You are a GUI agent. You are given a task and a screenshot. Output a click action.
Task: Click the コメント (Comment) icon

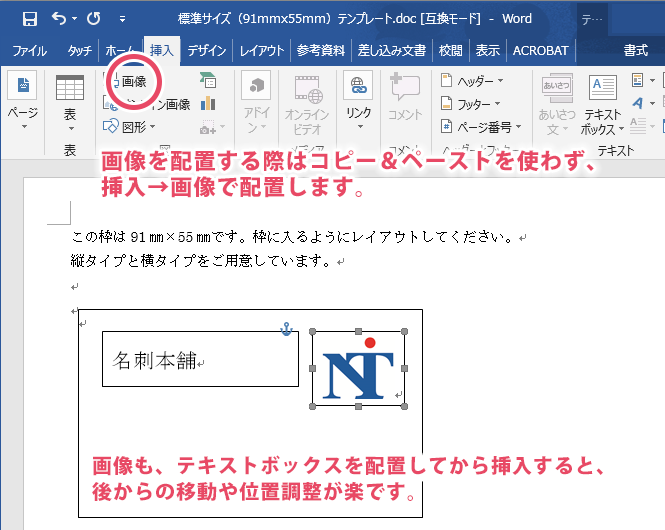click(x=405, y=87)
